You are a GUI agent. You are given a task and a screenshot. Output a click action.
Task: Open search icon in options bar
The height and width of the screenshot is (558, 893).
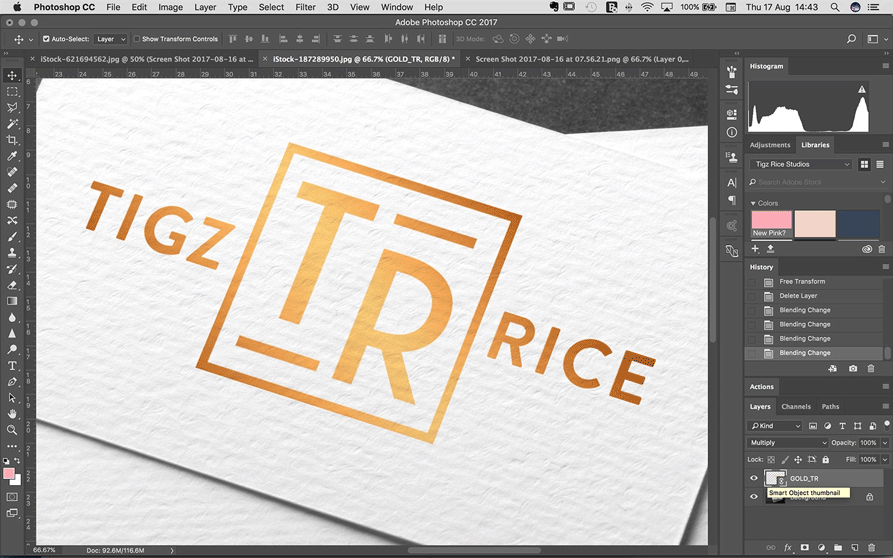[851, 39]
